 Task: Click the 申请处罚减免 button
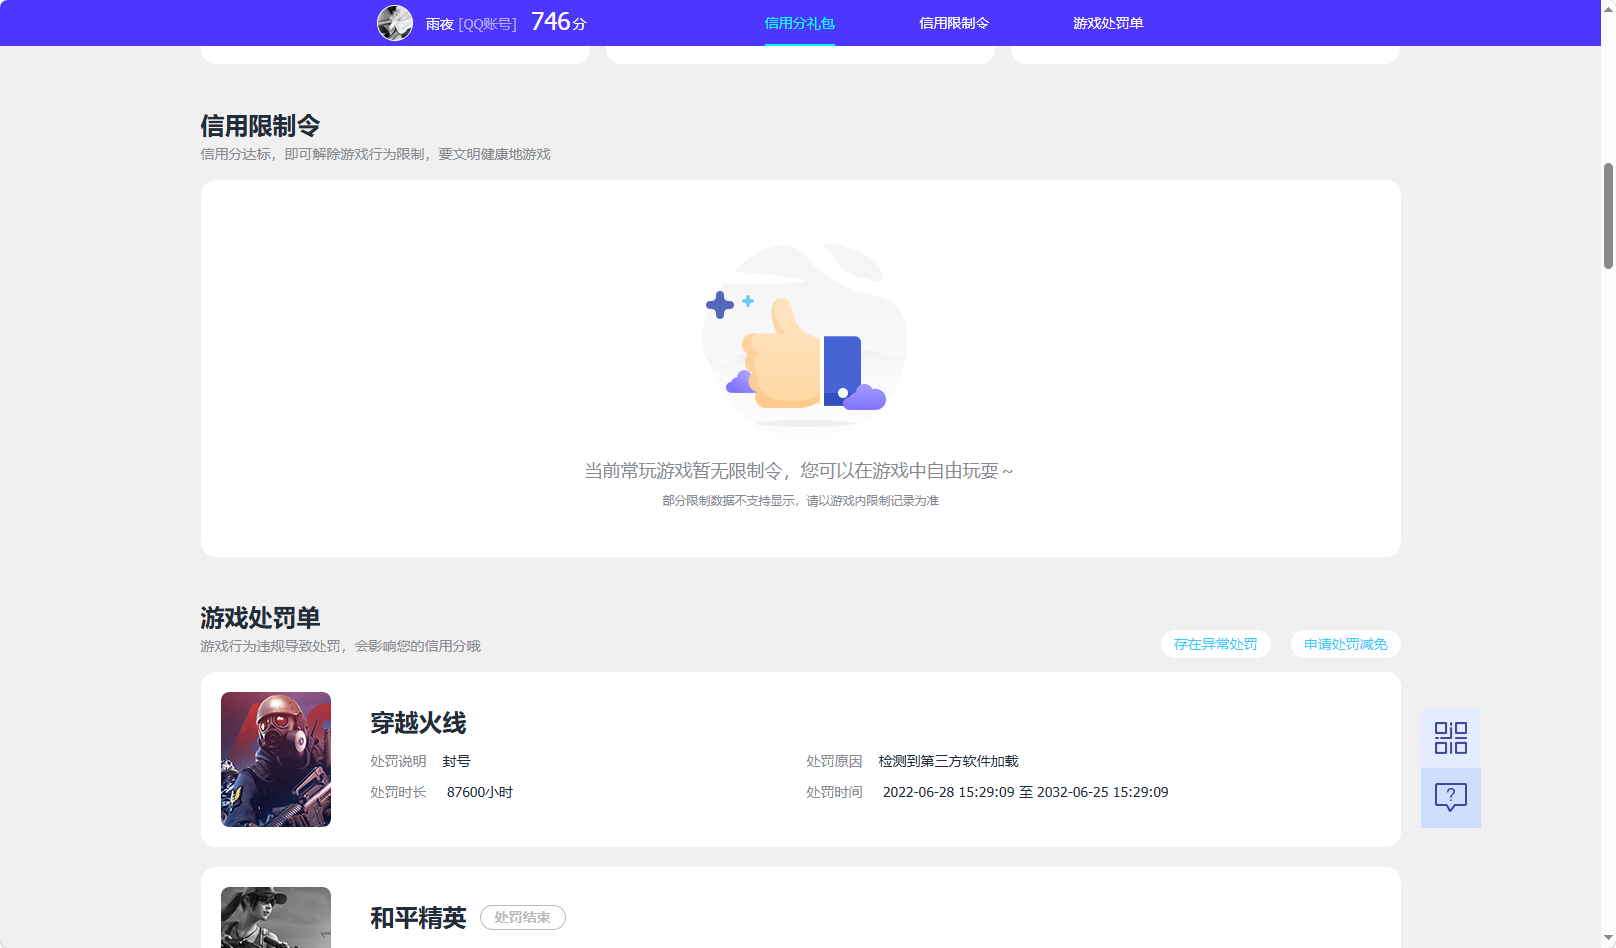pyautogui.click(x=1344, y=644)
